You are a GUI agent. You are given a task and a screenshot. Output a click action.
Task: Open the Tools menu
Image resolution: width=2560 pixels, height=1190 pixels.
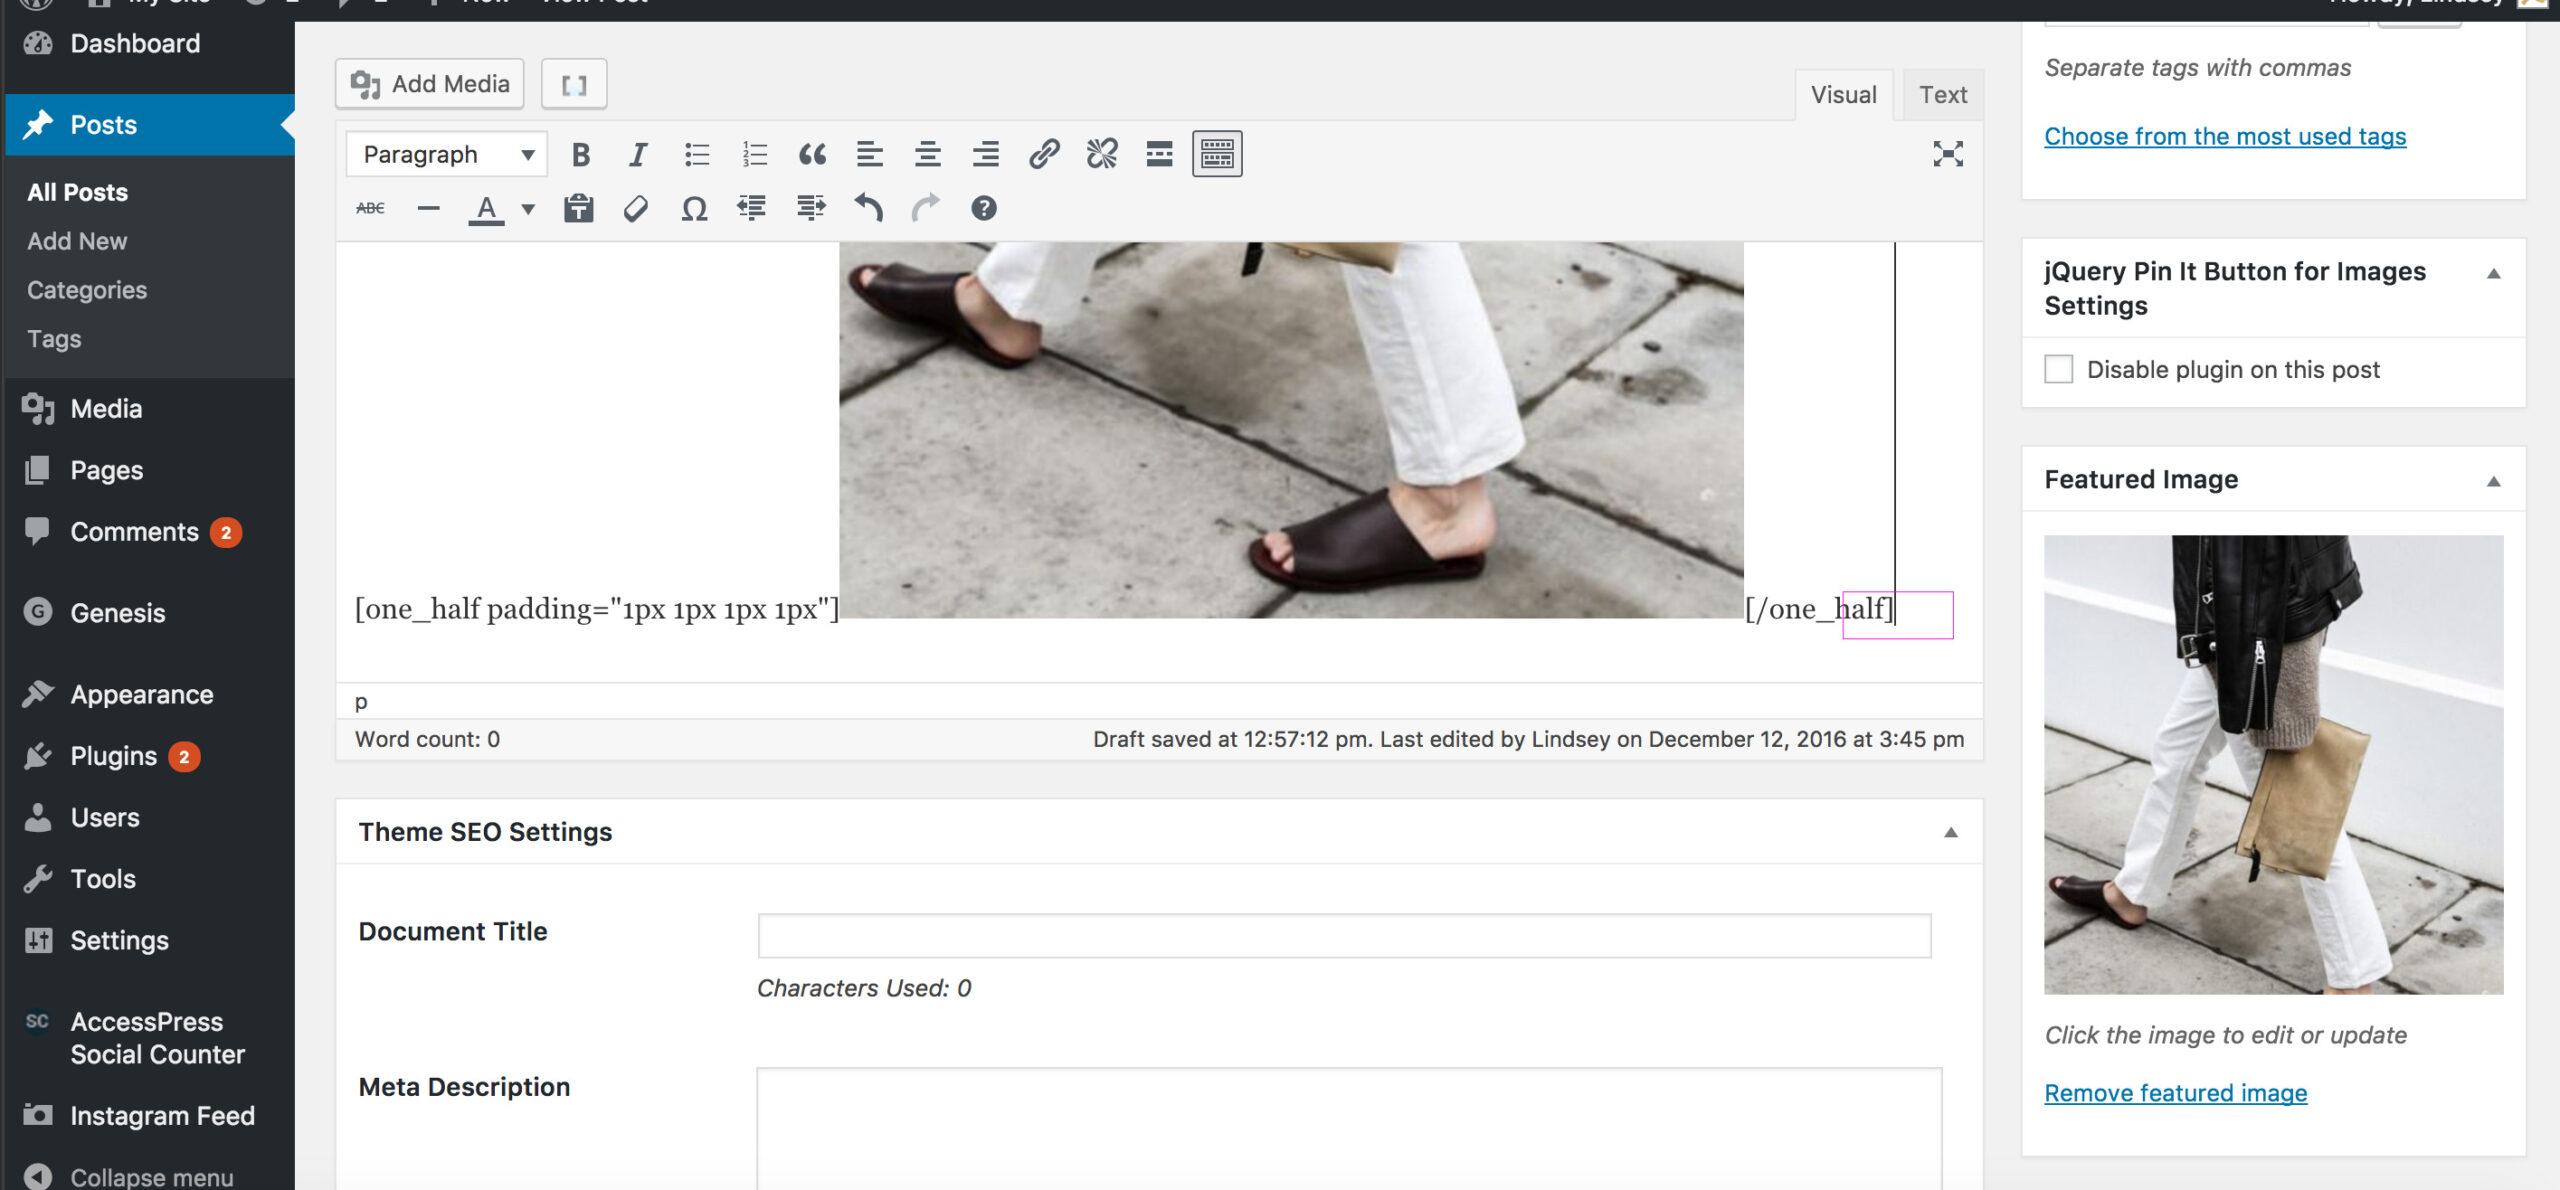coord(102,879)
